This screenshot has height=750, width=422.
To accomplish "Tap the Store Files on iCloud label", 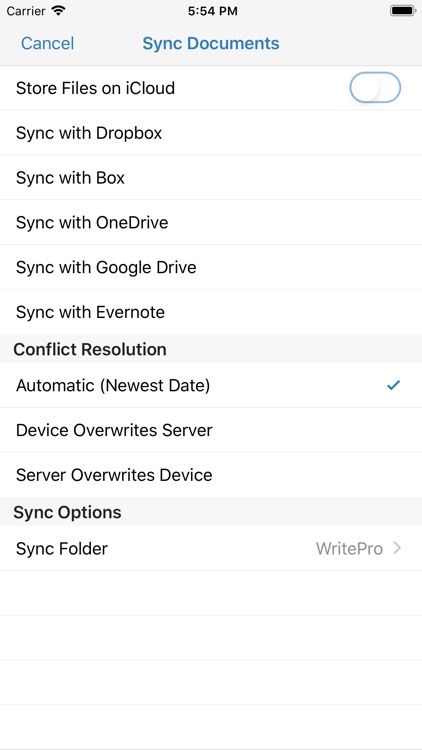I will 95,88.
